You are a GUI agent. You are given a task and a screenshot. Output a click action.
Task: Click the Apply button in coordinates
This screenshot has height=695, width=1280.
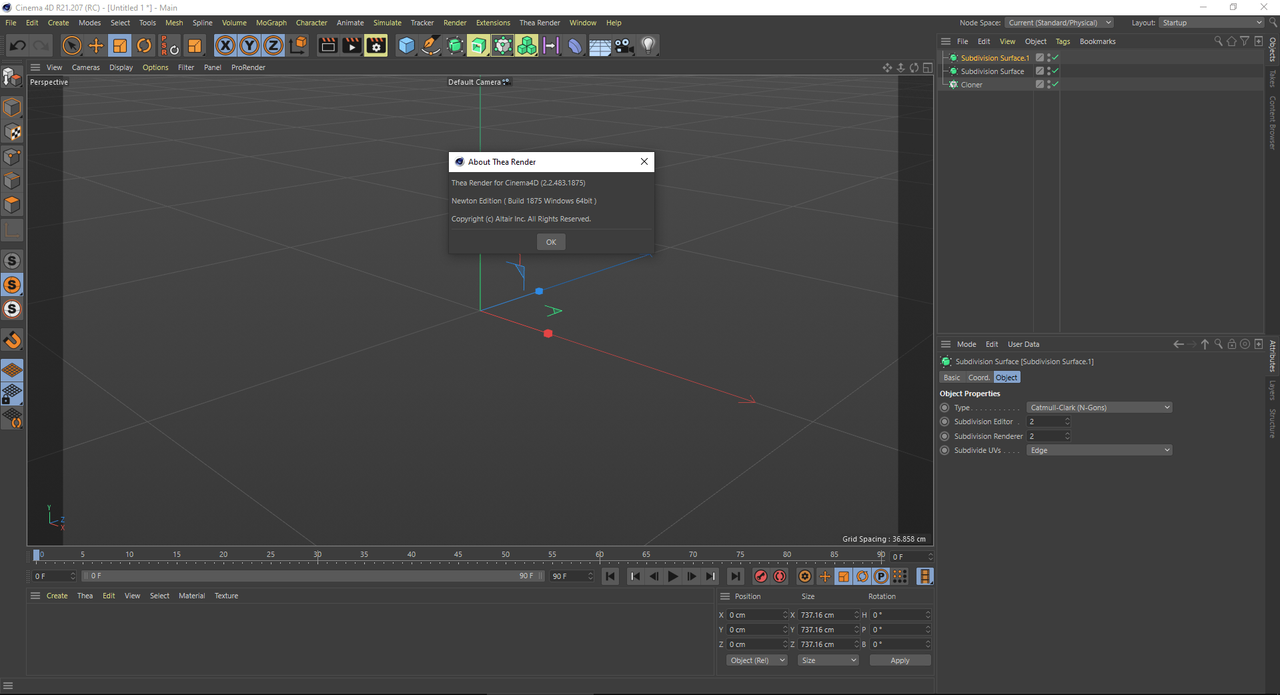[900, 660]
